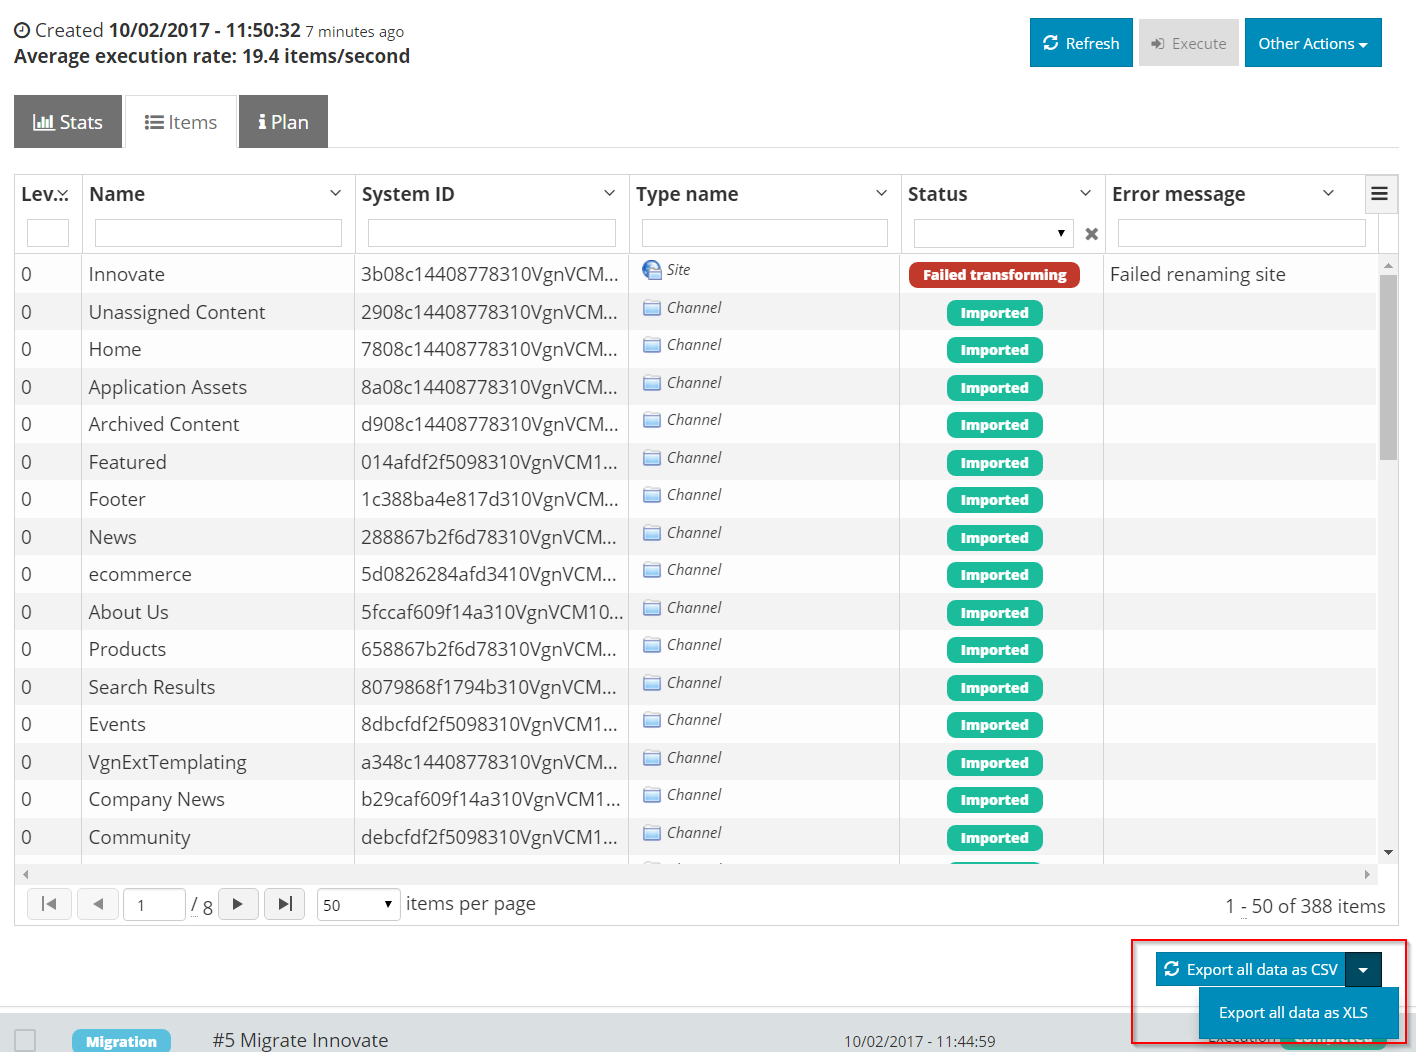
Task: Click the Channel folder icon for Products
Action: tap(652, 645)
